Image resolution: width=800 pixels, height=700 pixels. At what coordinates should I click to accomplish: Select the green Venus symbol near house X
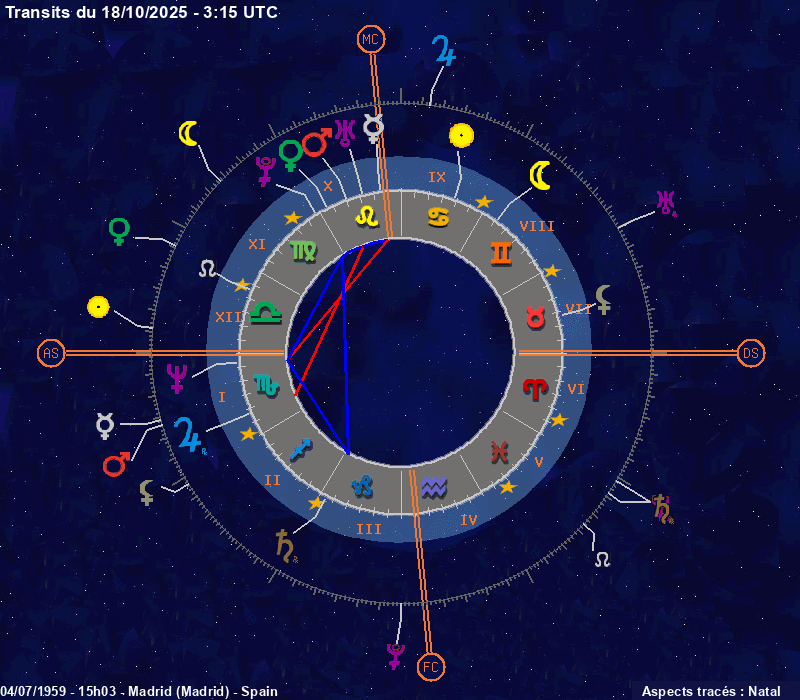tap(291, 155)
